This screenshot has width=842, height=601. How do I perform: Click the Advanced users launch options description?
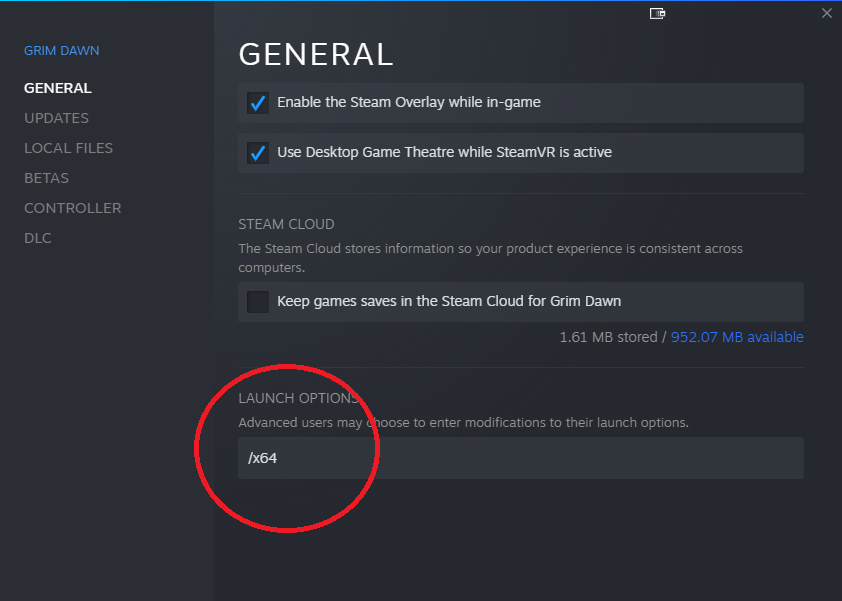(463, 422)
